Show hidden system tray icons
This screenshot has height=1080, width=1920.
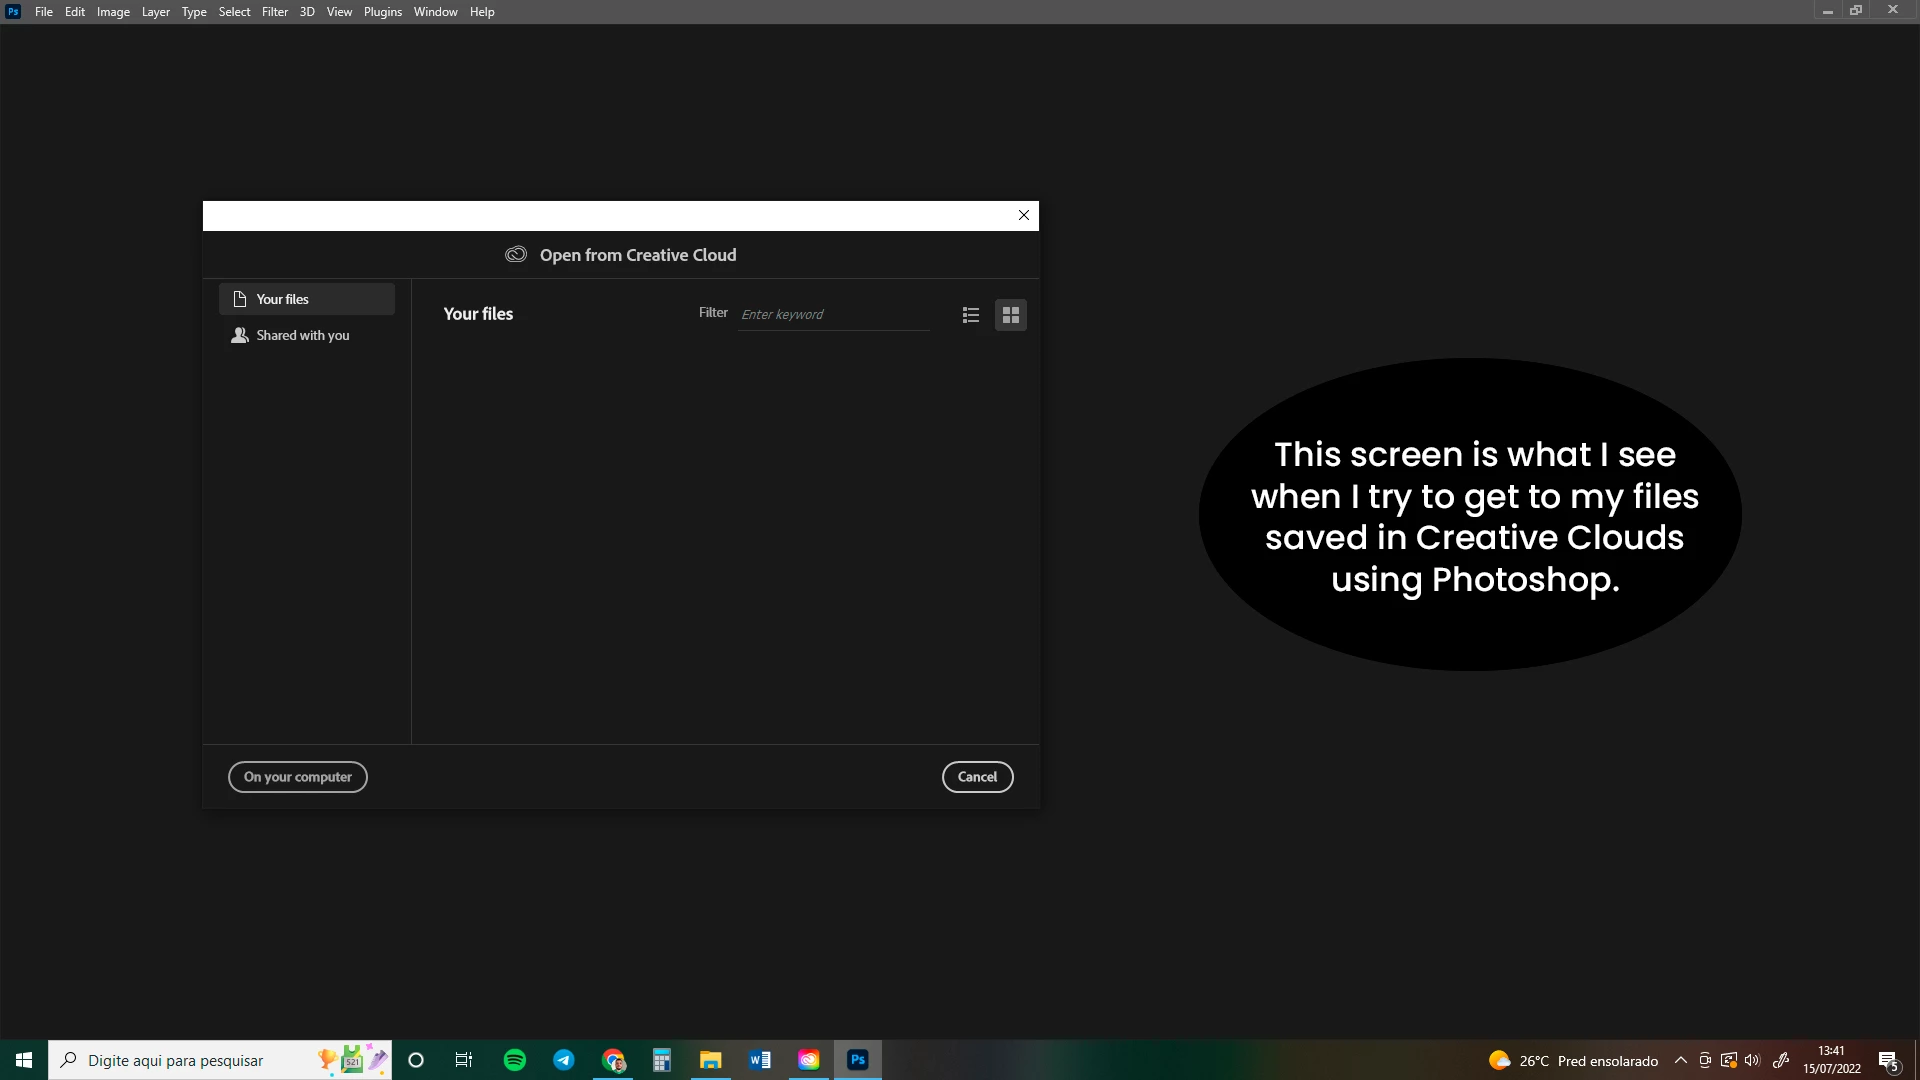click(1681, 1060)
